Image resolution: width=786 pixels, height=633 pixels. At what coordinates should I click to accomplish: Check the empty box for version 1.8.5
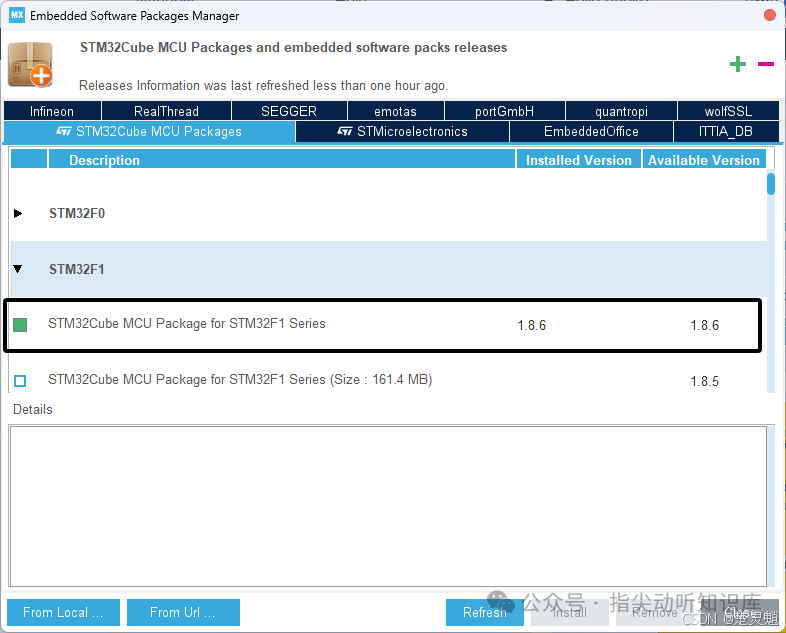(20, 381)
